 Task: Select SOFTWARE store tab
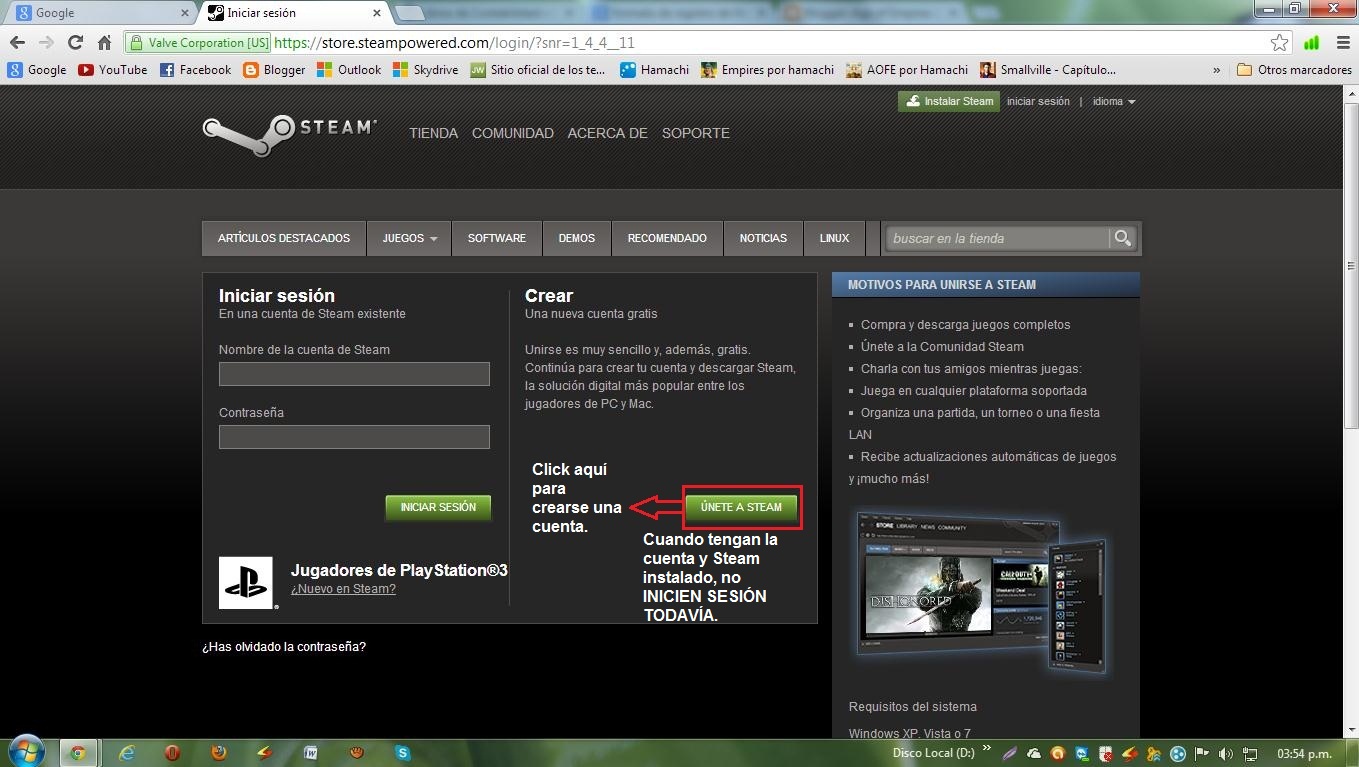(x=497, y=238)
